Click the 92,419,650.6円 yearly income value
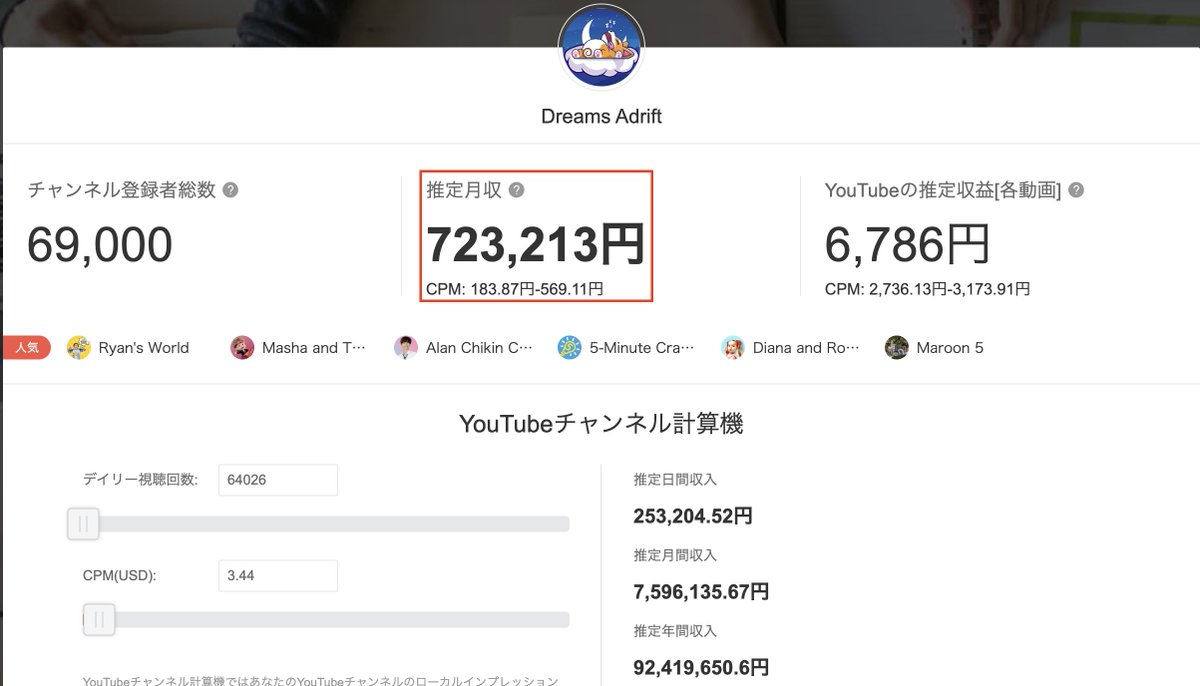The image size is (1200, 686). [x=701, y=667]
